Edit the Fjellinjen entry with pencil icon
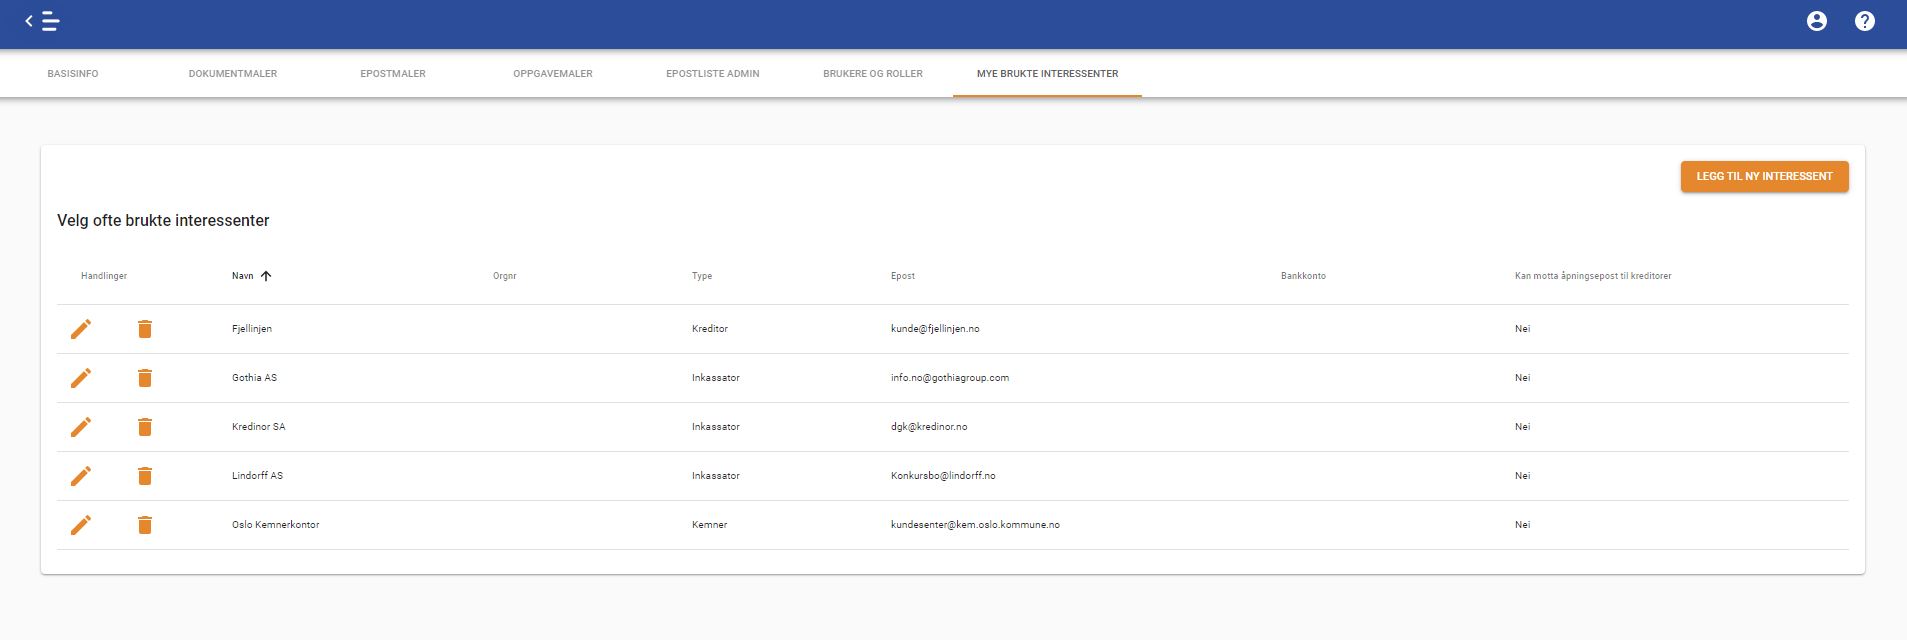The width and height of the screenshot is (1907, 640). (x=81, y=329)
